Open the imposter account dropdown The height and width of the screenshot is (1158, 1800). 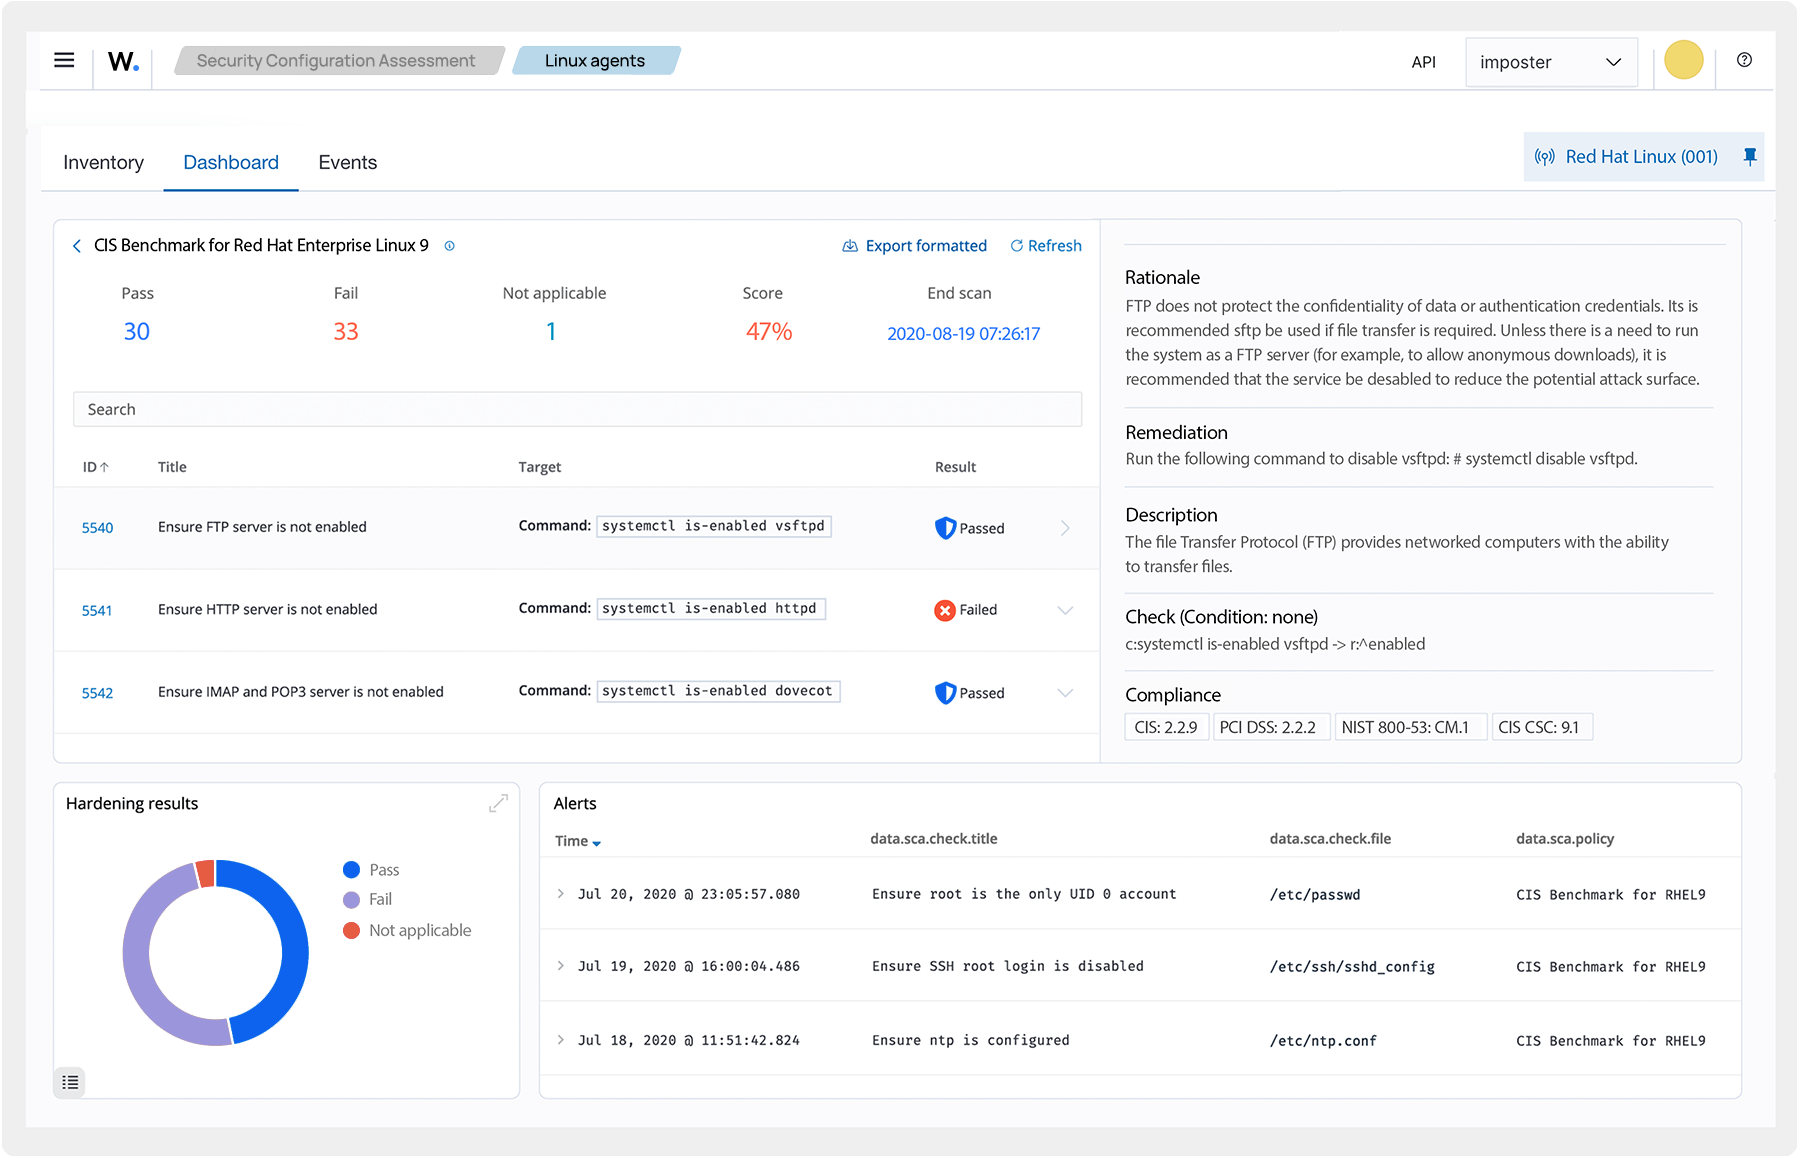tap(1551, 61)
